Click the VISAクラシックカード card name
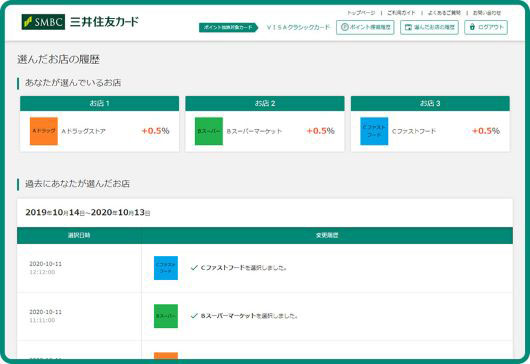This screenshot has width=530, height=364. coord(298,27)
